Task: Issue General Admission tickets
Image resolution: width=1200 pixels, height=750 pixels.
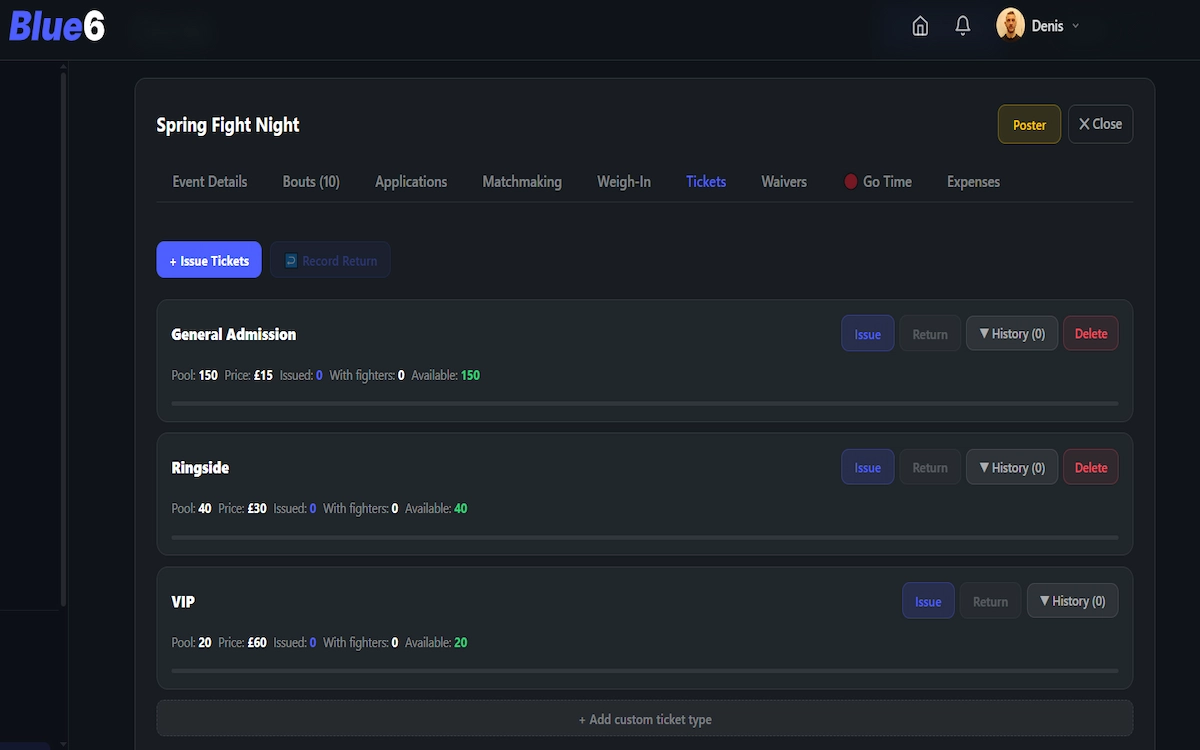Action: pos(868,334)
